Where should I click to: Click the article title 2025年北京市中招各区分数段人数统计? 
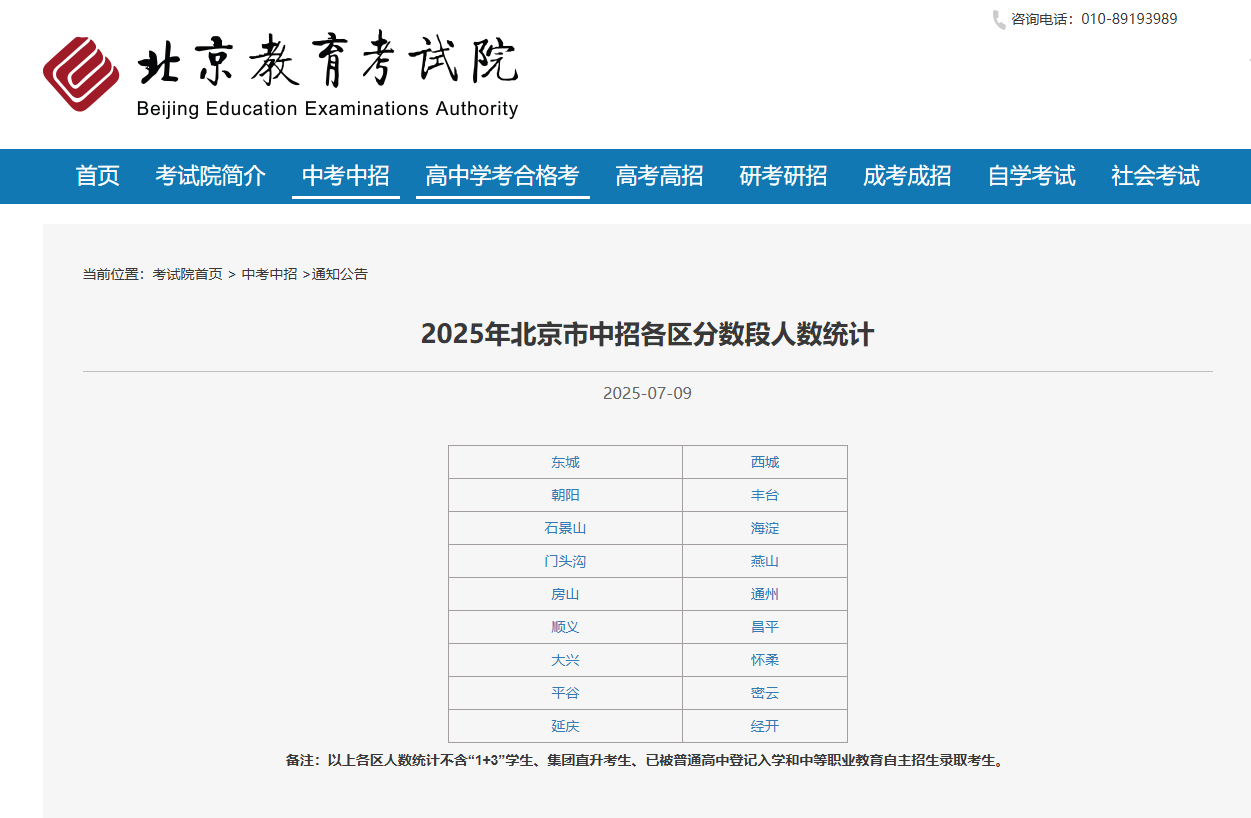(647, 334)
